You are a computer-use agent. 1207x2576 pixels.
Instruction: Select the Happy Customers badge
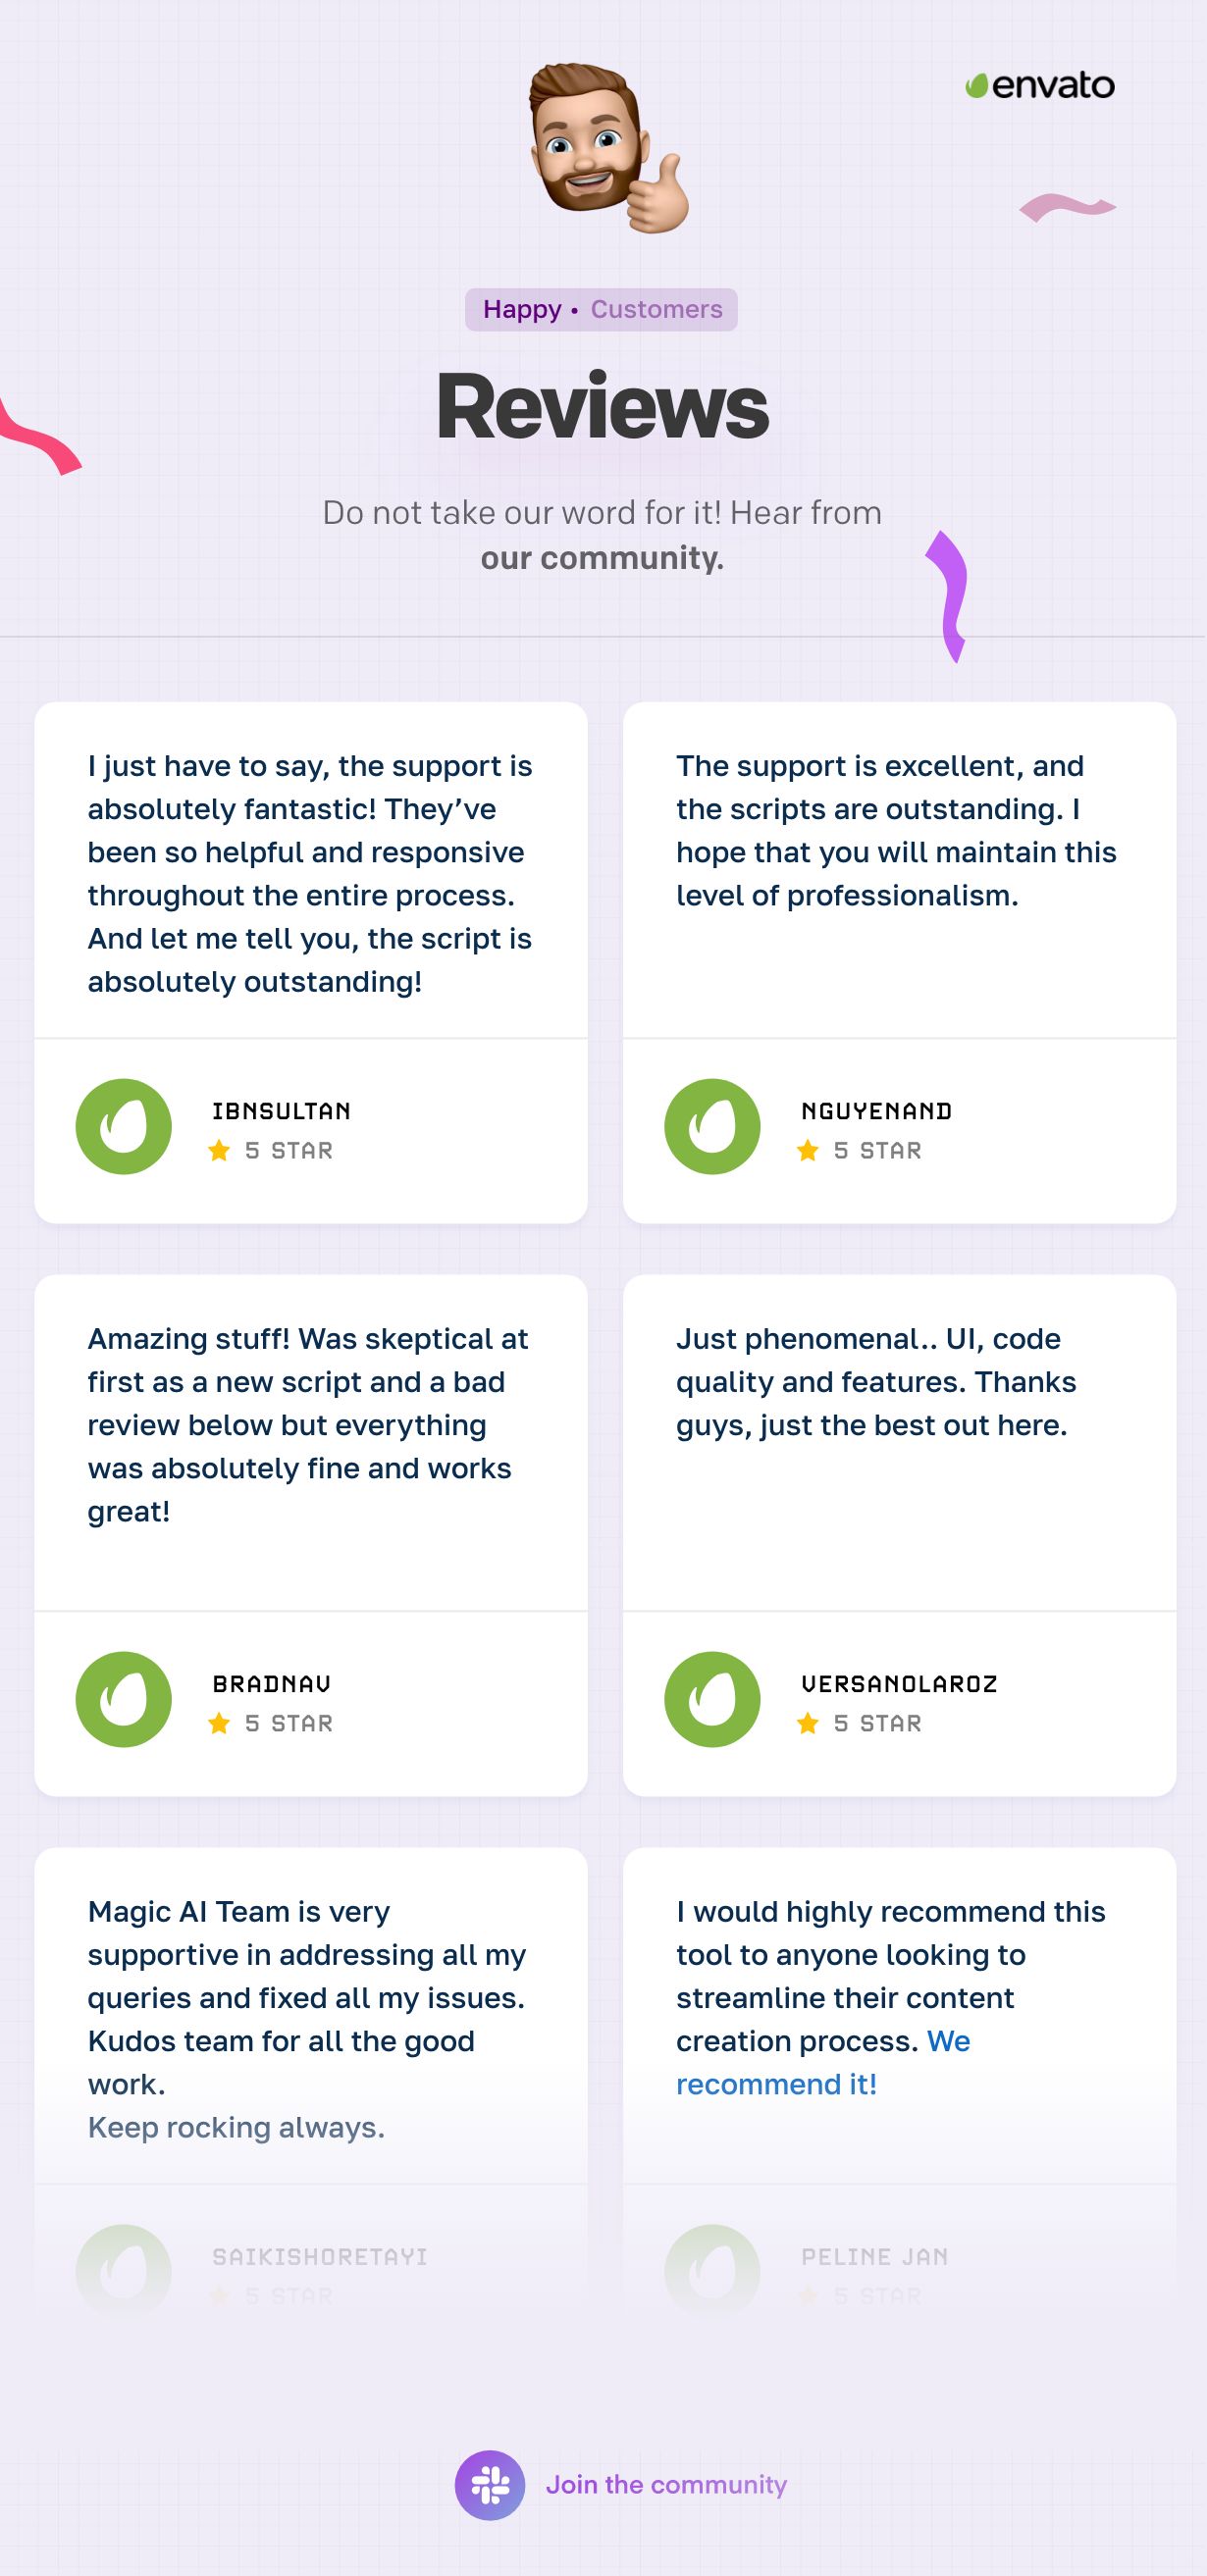tap(603, 310)
